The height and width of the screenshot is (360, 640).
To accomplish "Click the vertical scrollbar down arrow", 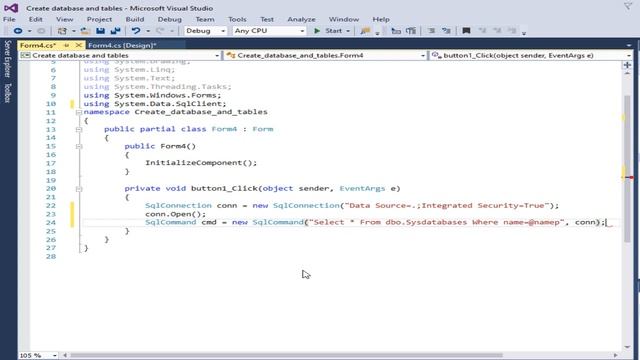I will 627,347.
